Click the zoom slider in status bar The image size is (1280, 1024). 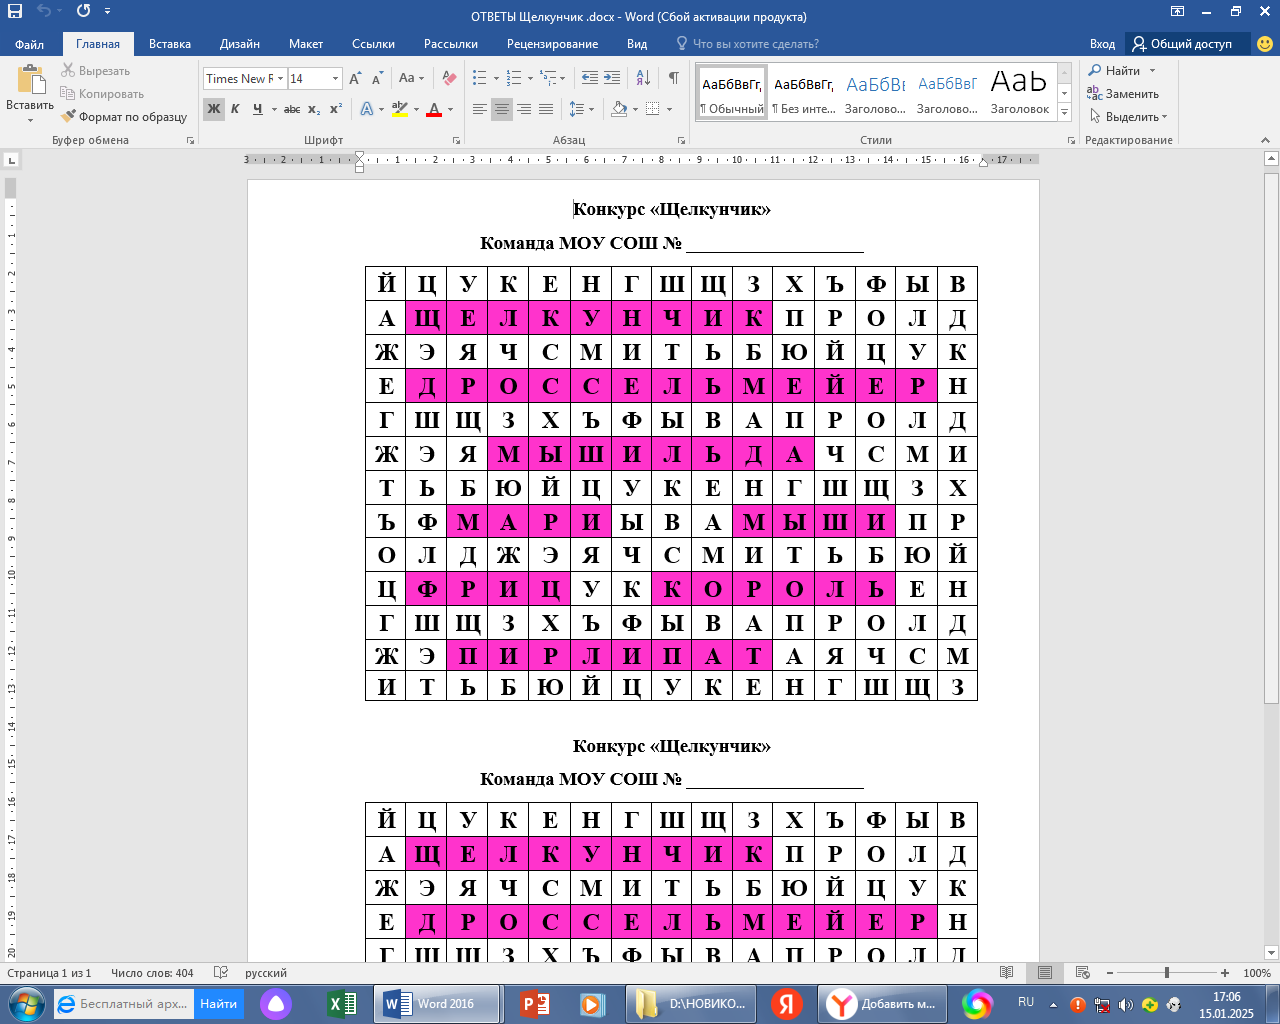(1166, 973)
